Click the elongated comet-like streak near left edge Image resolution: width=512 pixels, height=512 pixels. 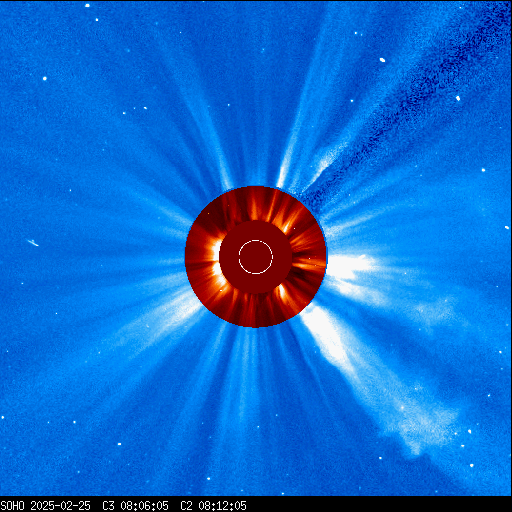pyautogui.click(x=33, y=243)
